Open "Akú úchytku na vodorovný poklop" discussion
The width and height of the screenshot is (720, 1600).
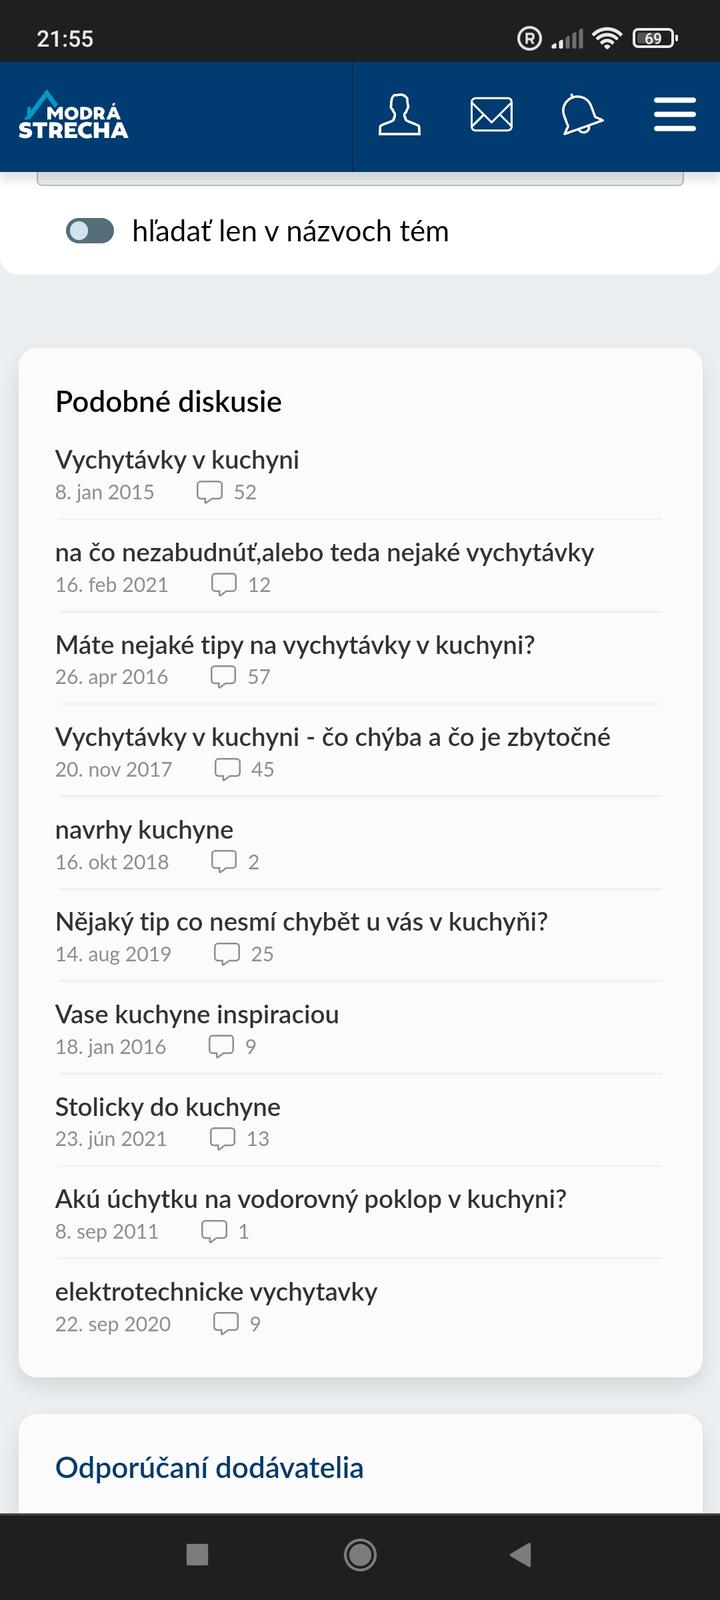click(x=310, y=1199)
